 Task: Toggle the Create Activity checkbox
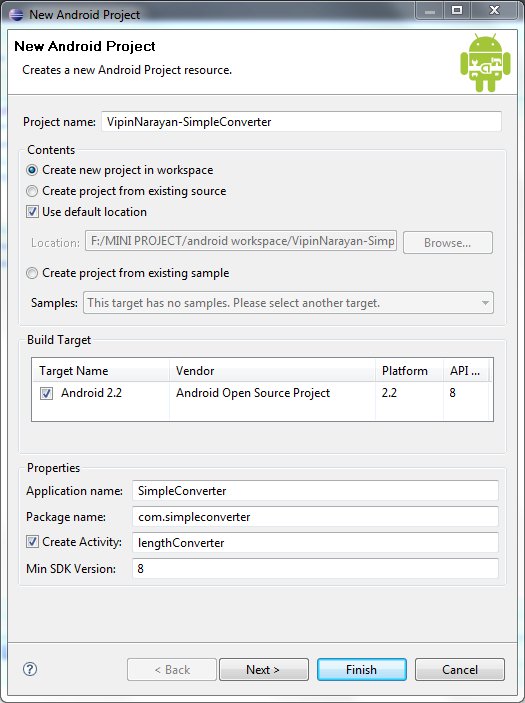coord(32,542)
